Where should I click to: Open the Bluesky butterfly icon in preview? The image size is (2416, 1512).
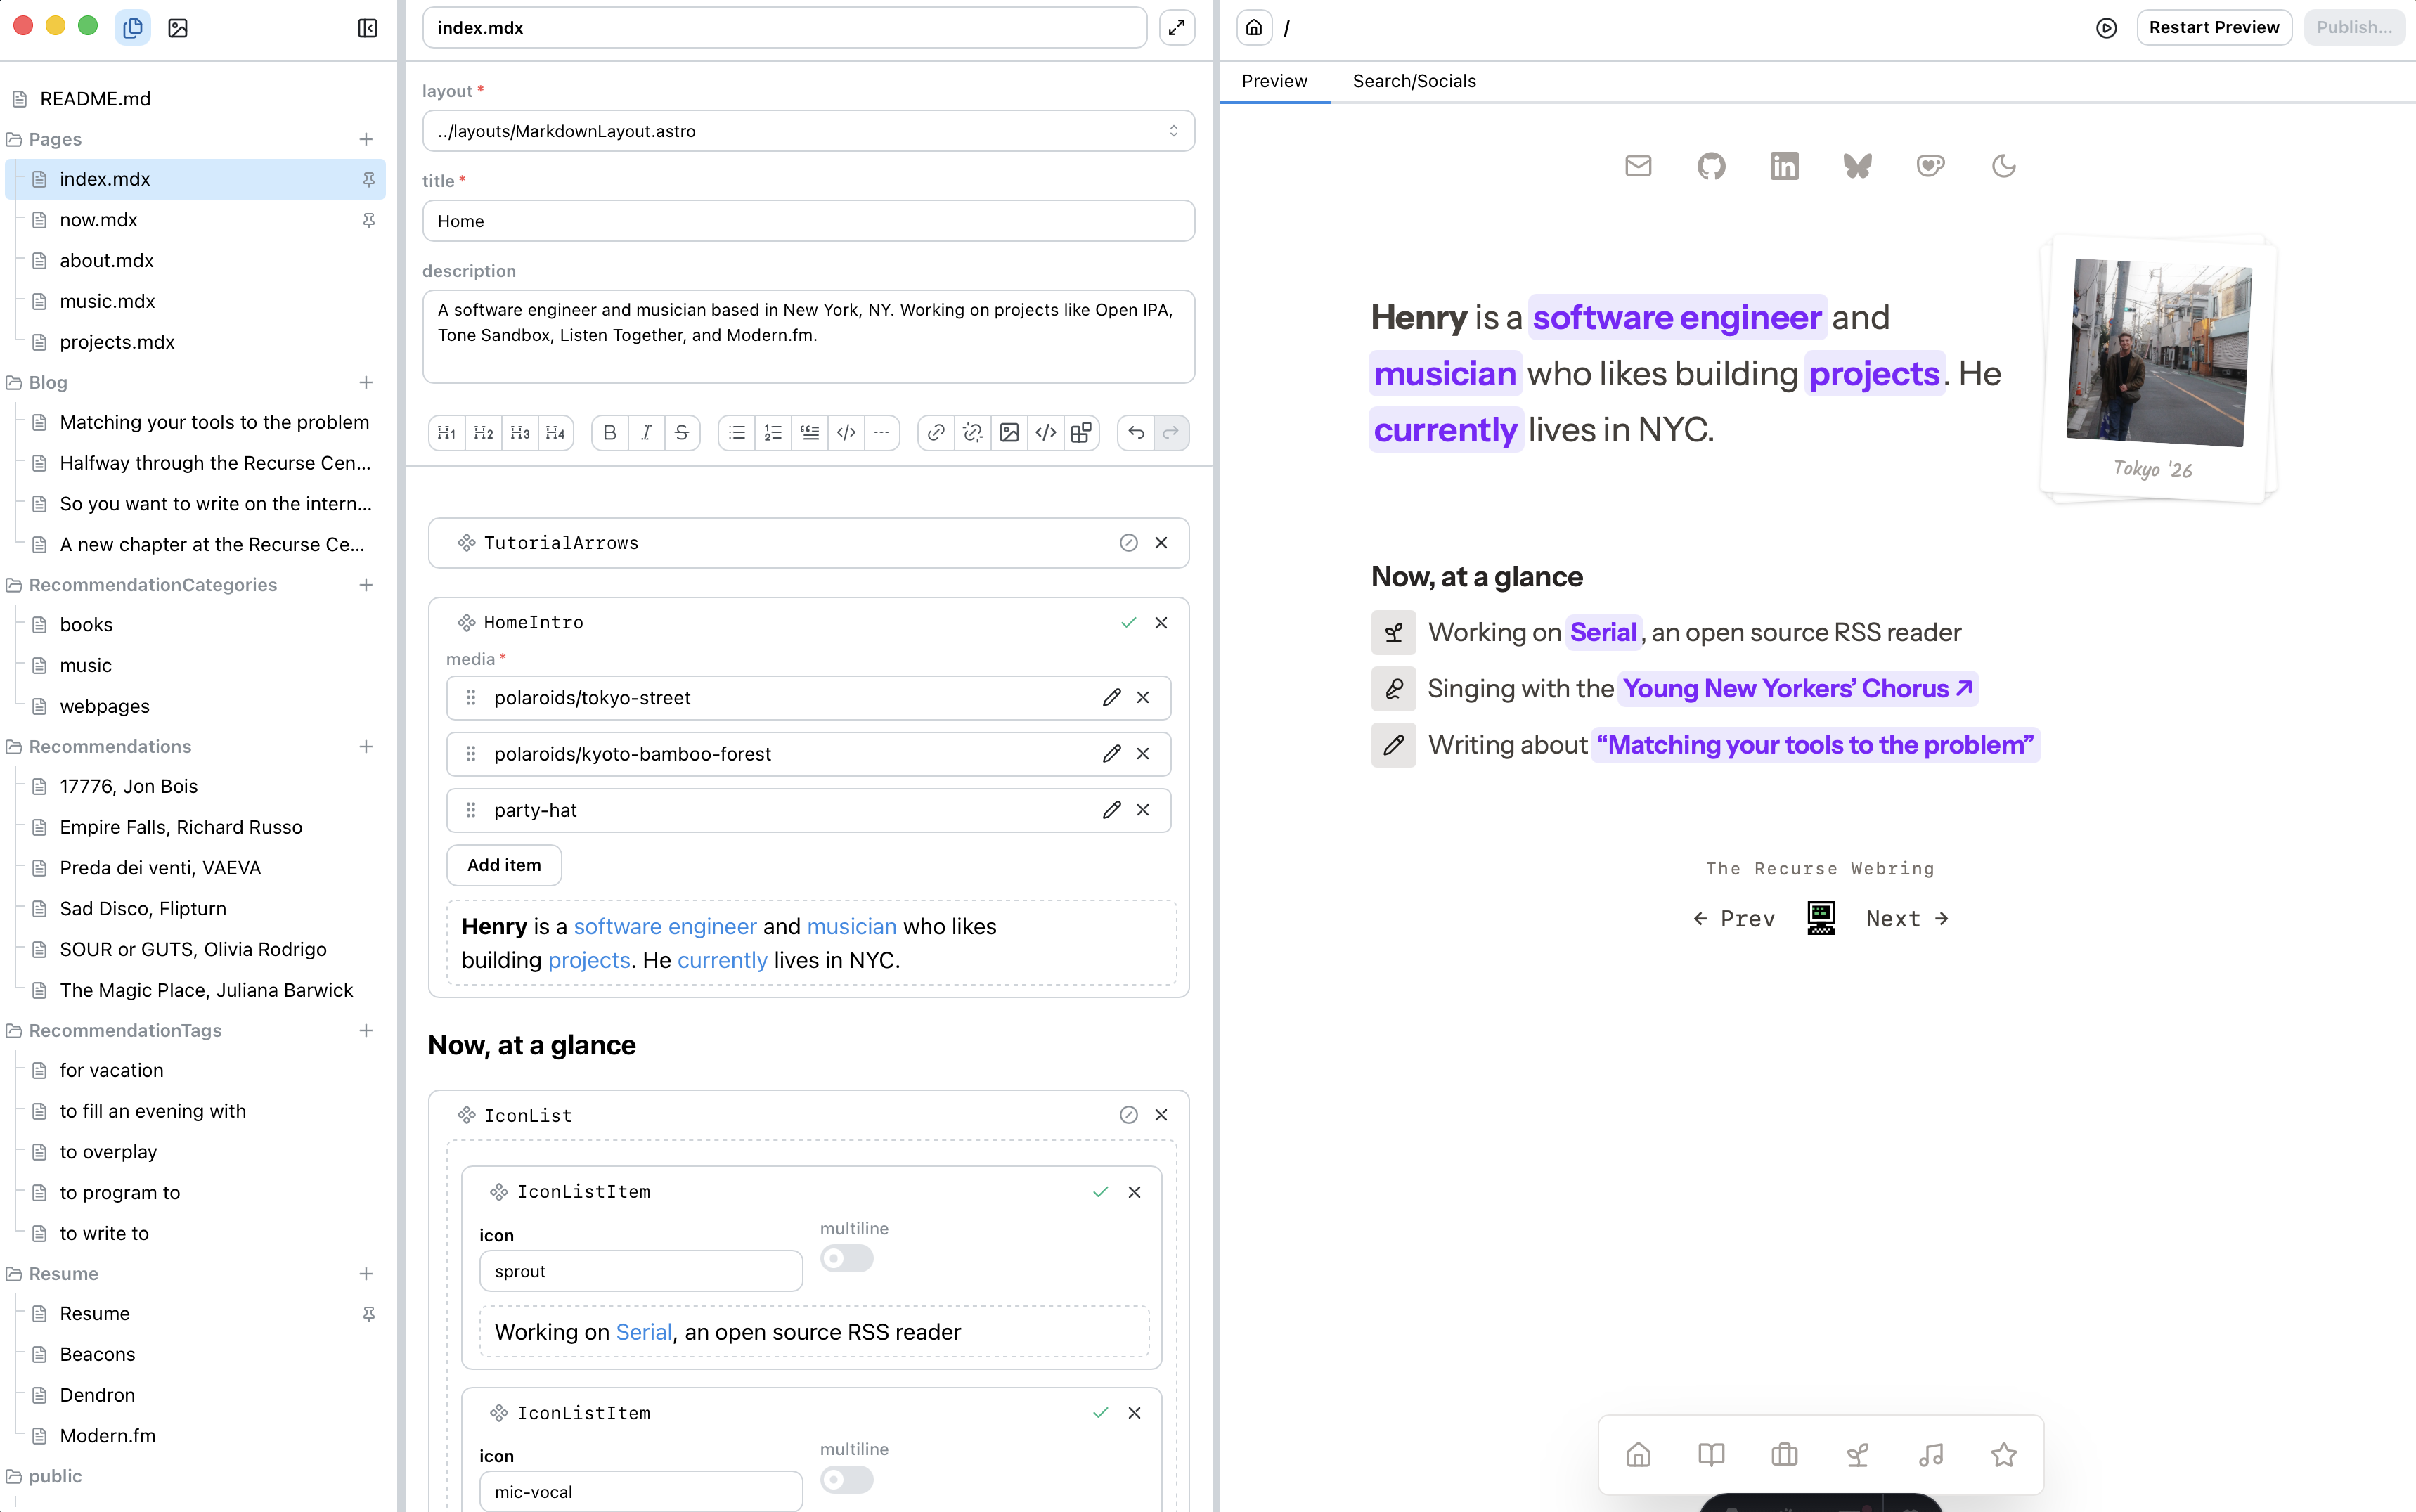click(x=1857, y=166)
